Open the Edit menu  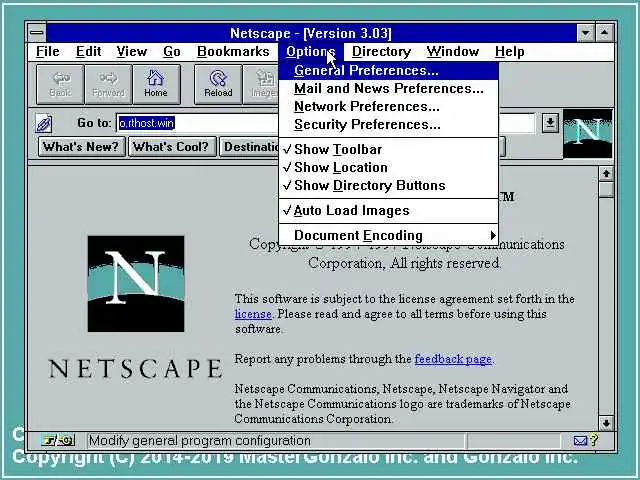click(x=89, y=52)
